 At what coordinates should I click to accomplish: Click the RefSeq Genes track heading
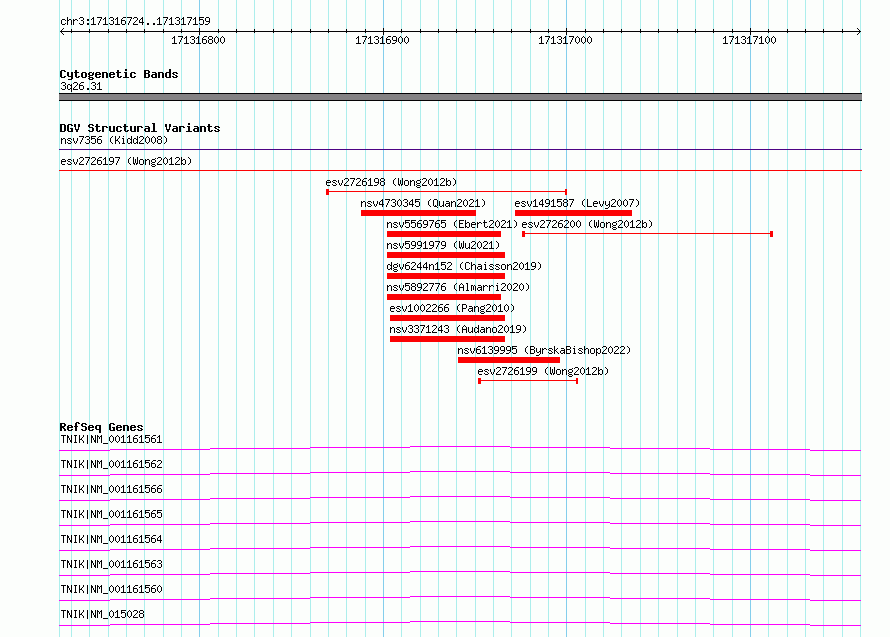tap(101, 427)
